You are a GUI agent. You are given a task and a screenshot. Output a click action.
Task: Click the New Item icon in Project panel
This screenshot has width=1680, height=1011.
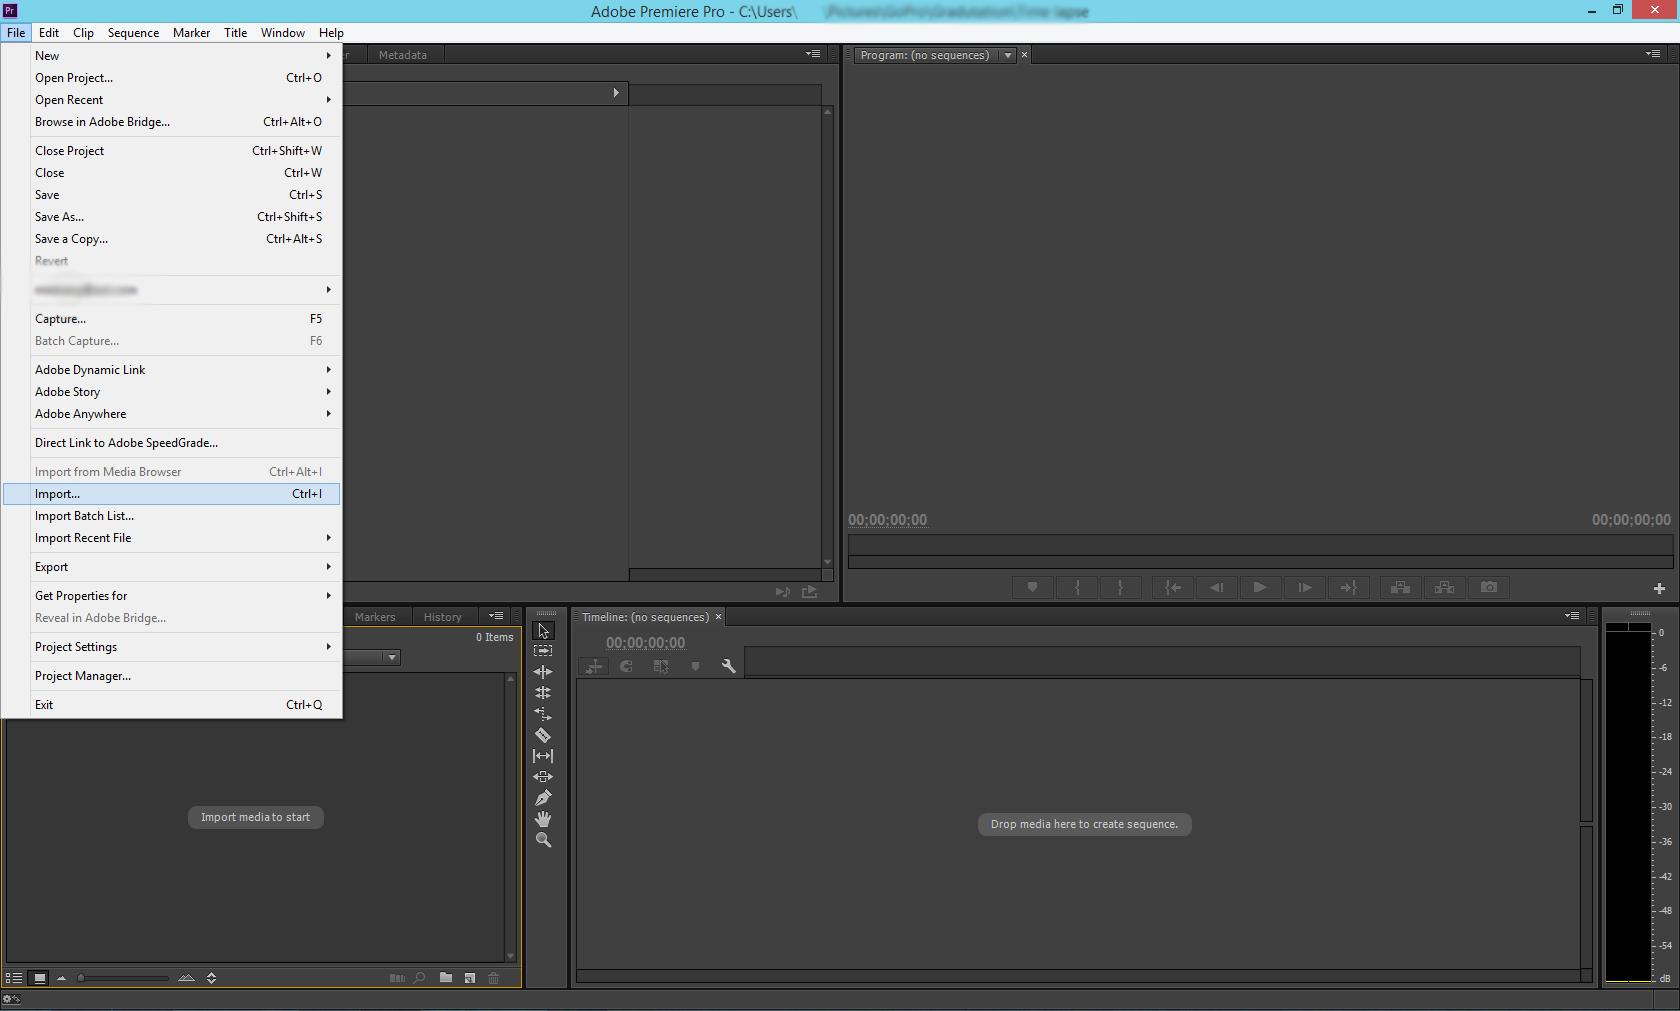(x=469, y=978)
